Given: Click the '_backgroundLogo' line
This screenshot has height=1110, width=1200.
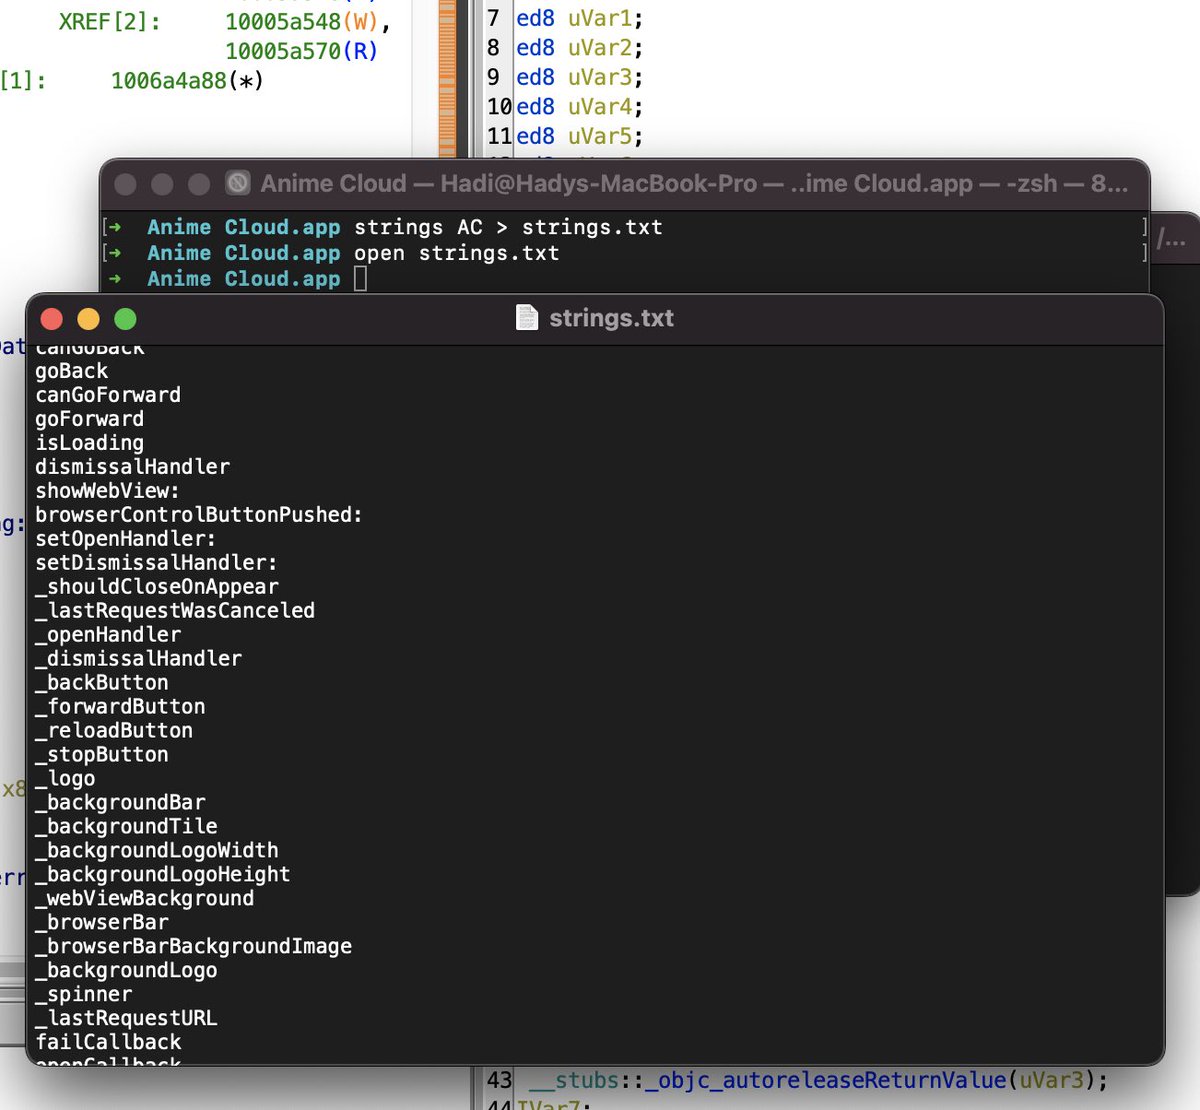Looking at the screenshot, I should tap(126, 971).
